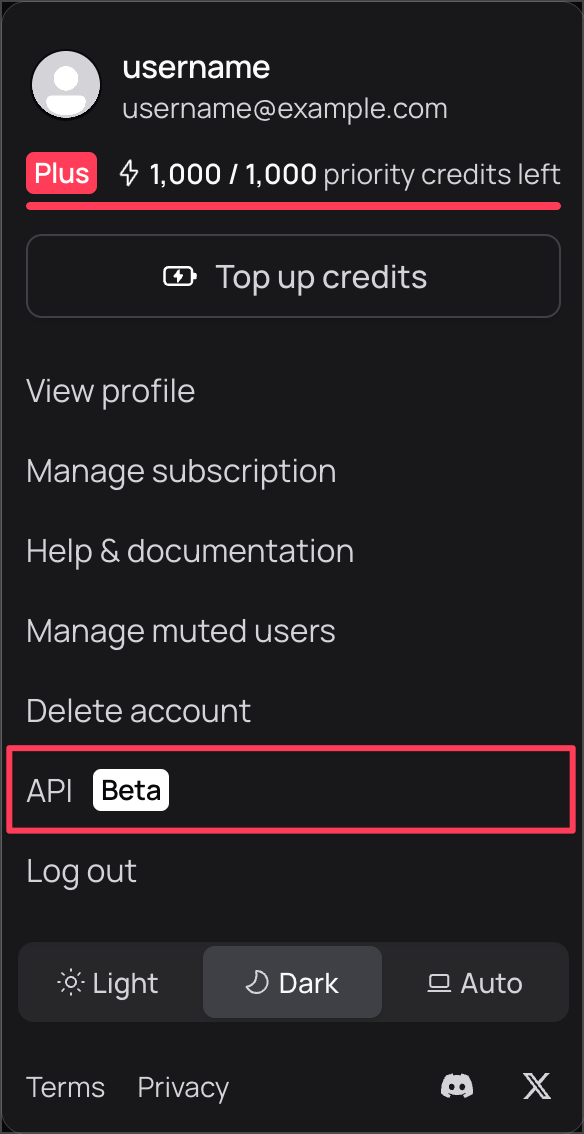Select Delete account

[x=139, y=711]
